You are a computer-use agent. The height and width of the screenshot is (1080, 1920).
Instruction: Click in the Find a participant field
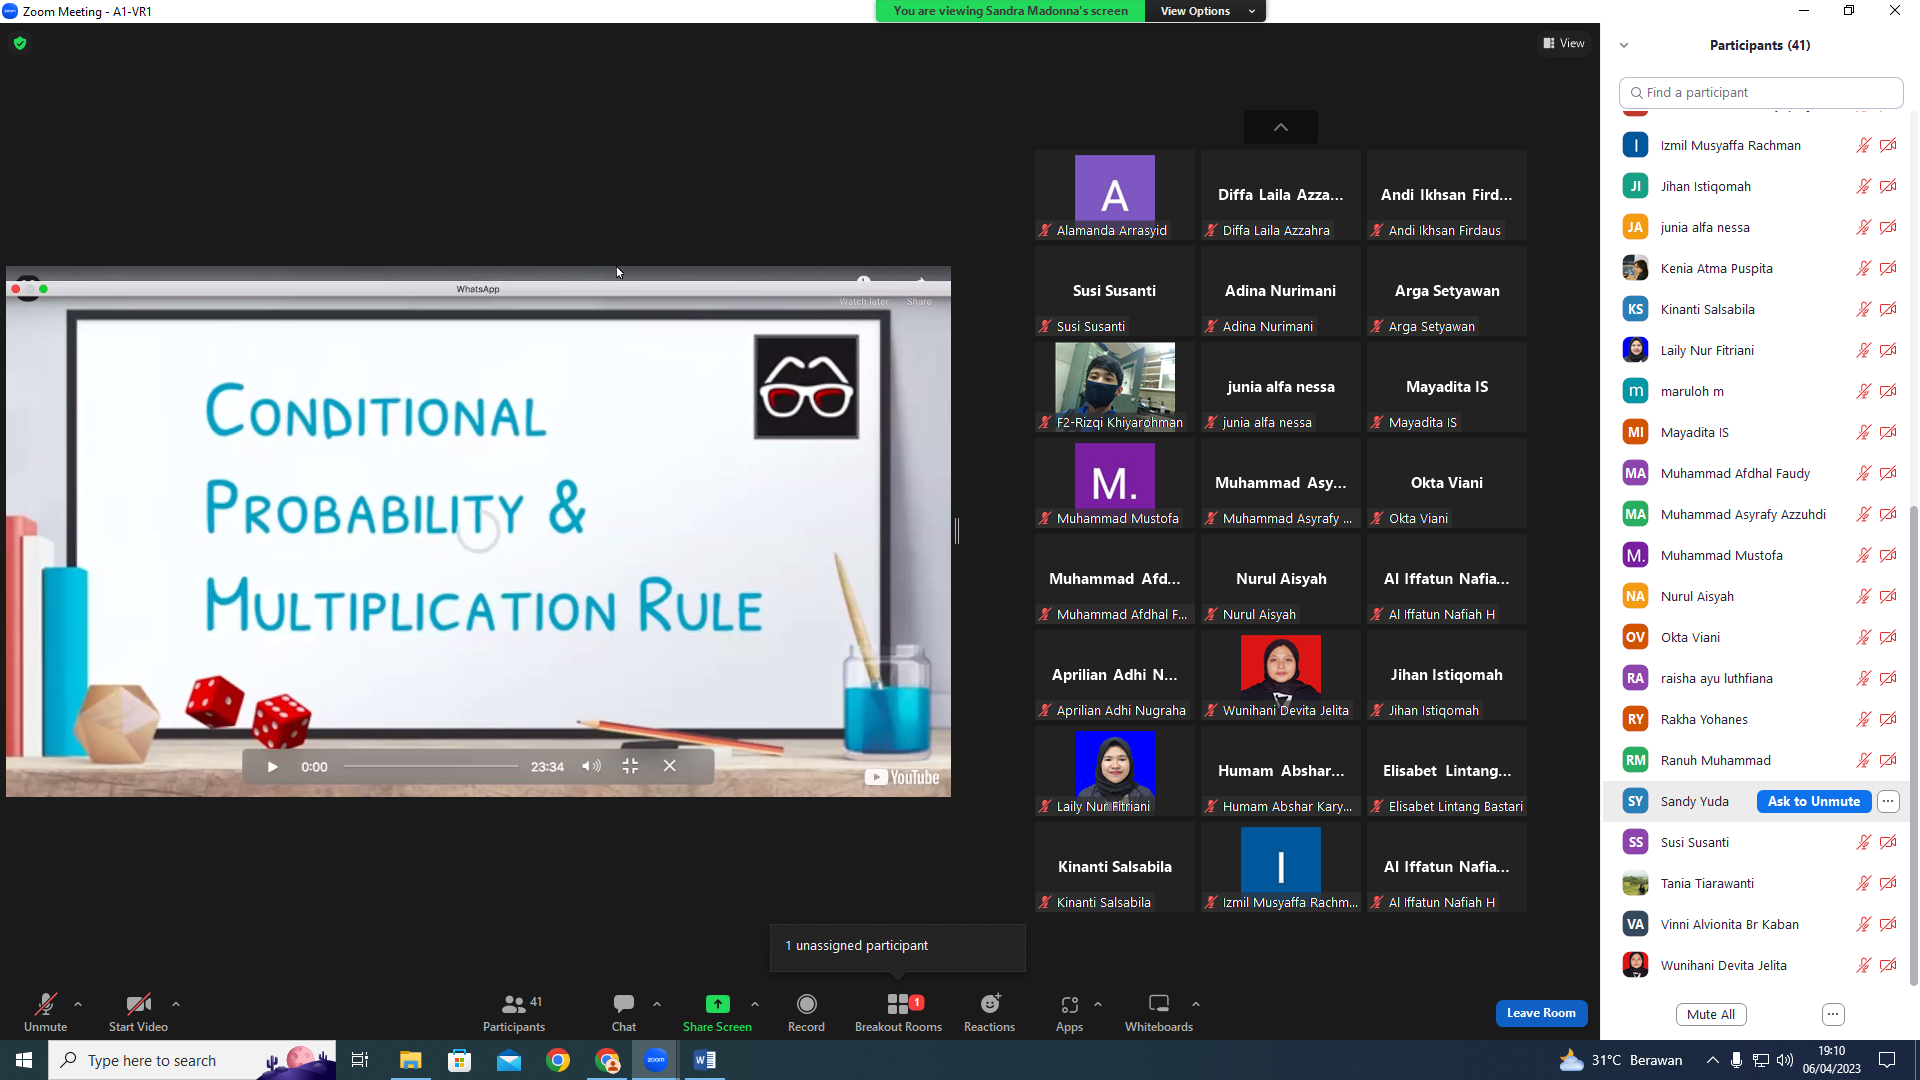[1761, 92]
